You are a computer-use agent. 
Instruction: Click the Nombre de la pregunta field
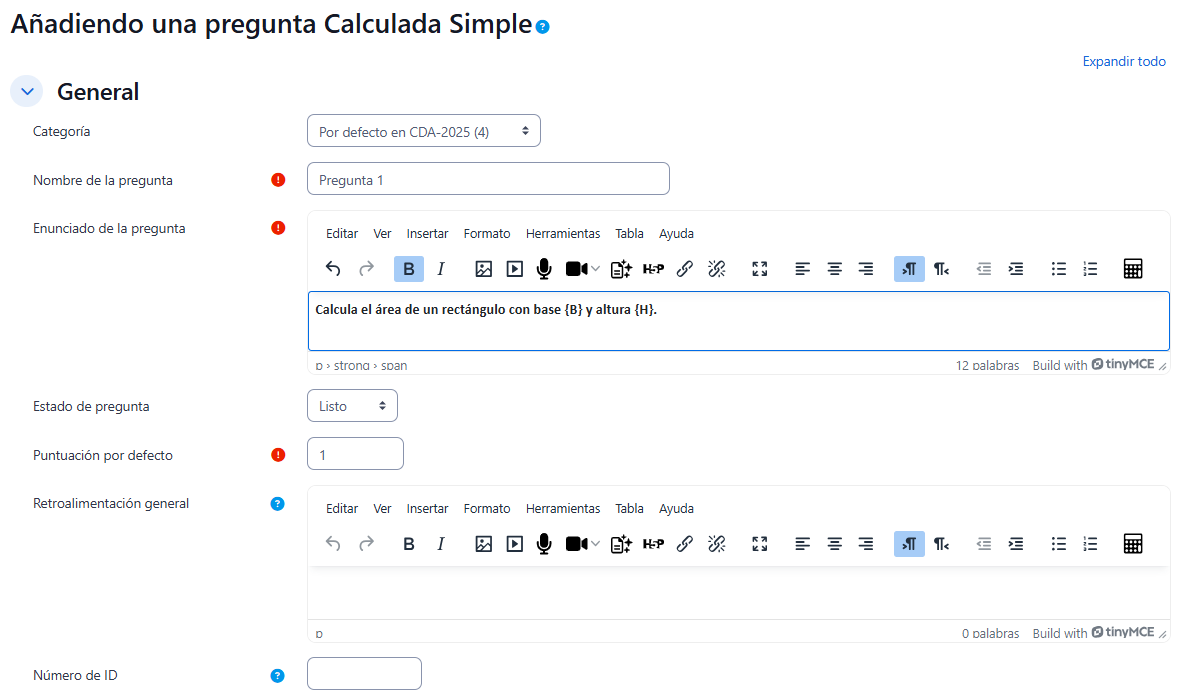(488, 179)
